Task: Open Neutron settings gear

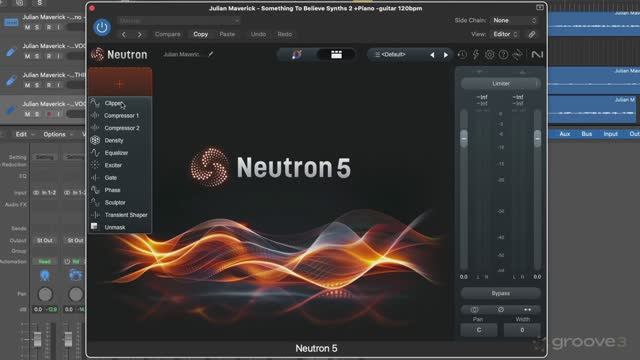Action: [489, 55]
